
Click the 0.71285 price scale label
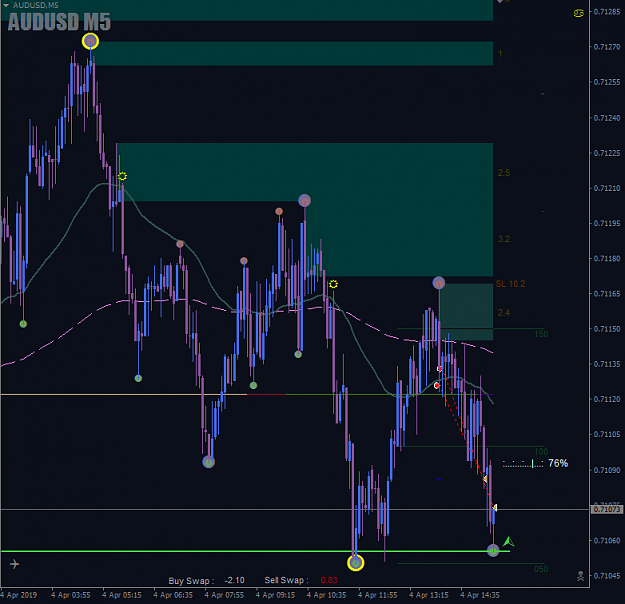(607, 12)
